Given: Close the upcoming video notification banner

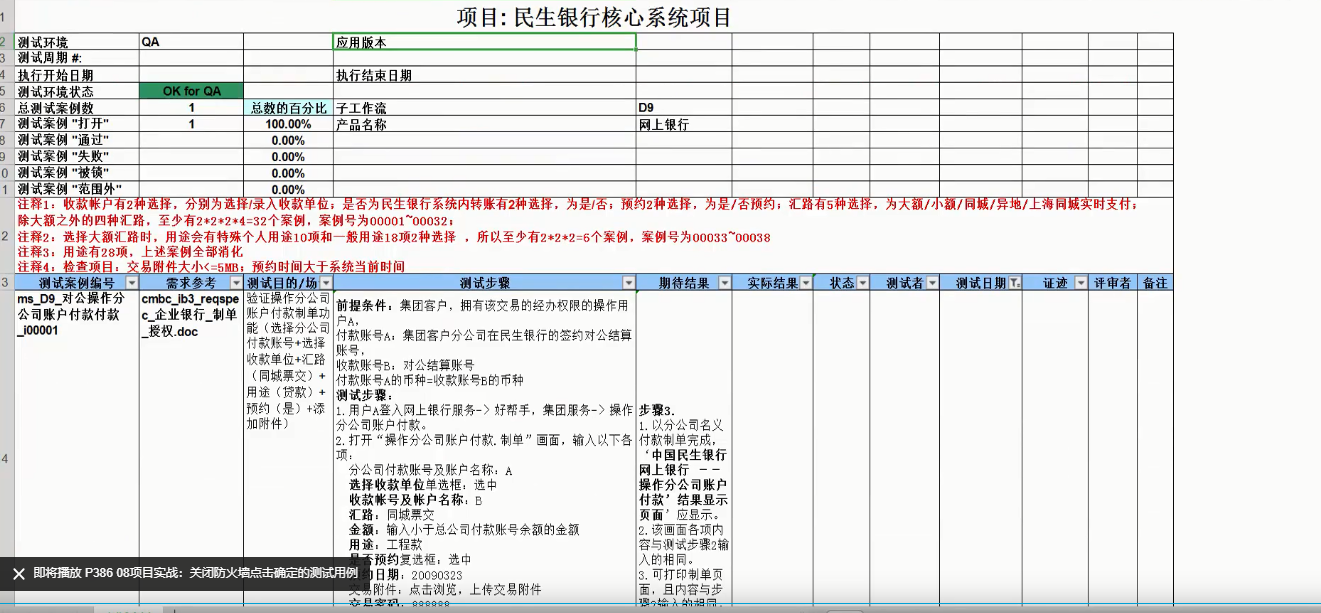Looking at the screenshot, I should (x=18, y=574).
